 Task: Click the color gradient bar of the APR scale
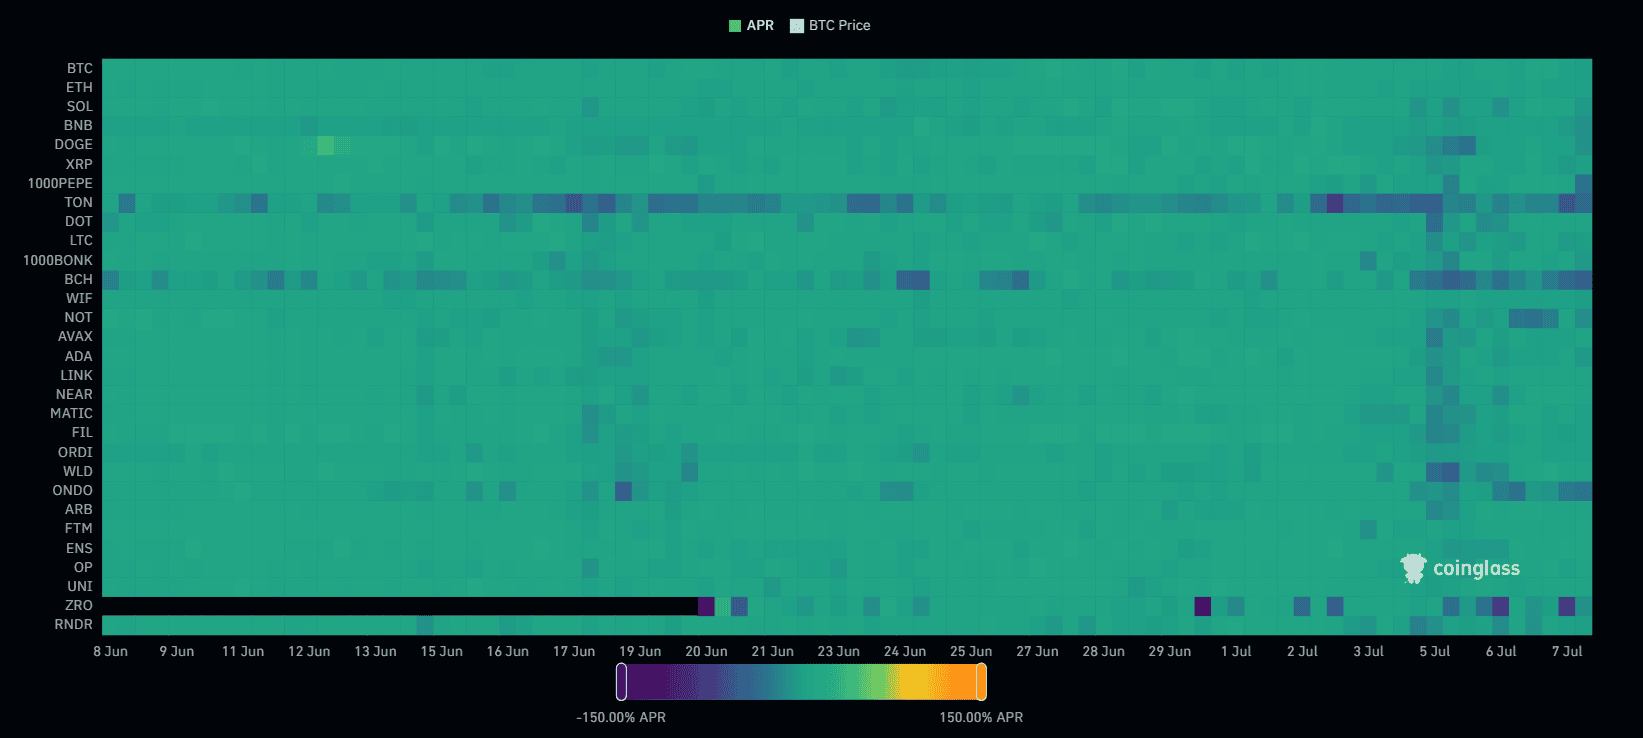pyautogui.click(x=801, y=681)
